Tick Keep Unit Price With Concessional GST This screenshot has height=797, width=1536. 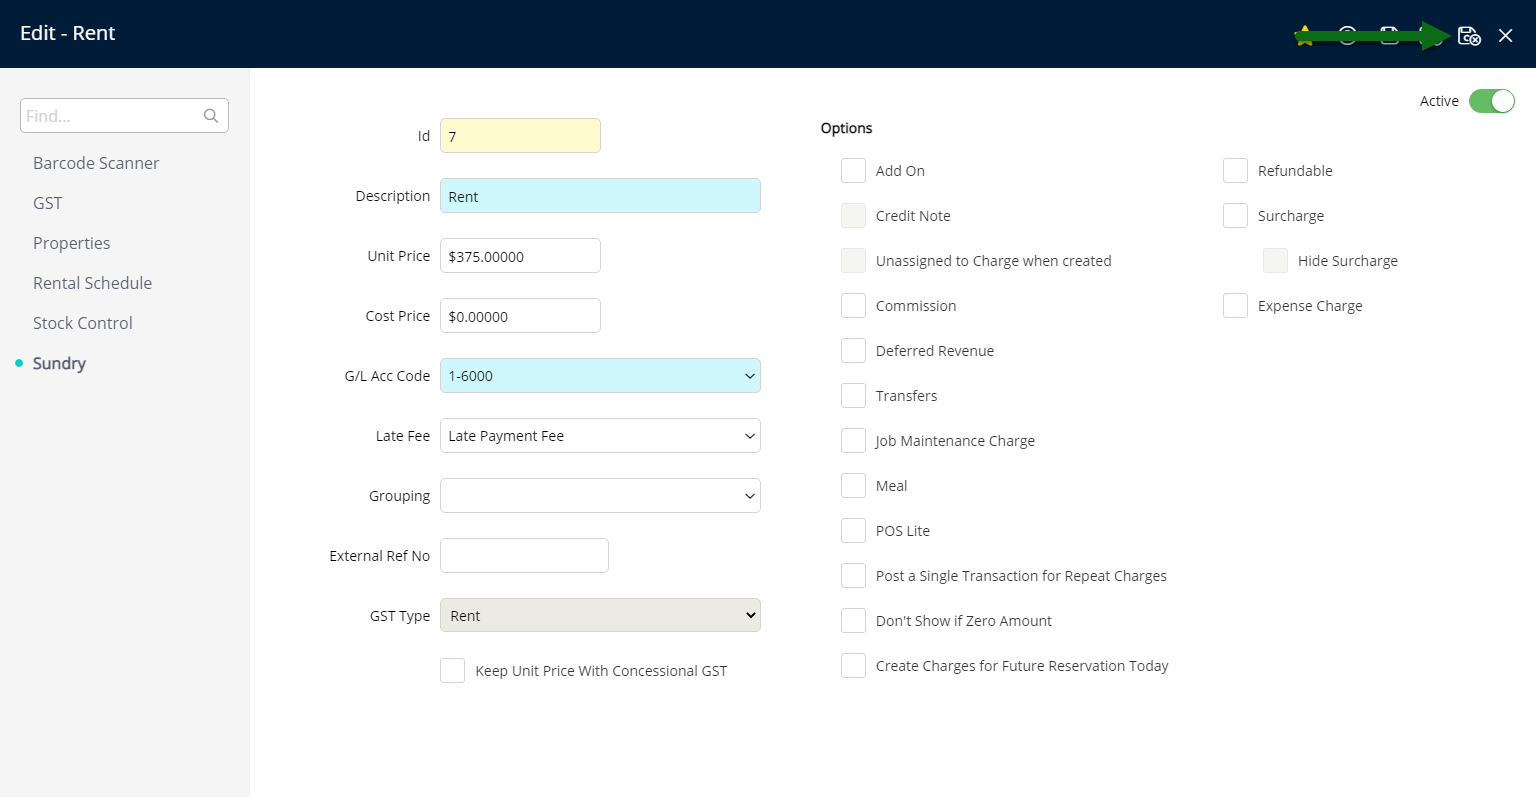pyautogui.click(x=452, y=671)
